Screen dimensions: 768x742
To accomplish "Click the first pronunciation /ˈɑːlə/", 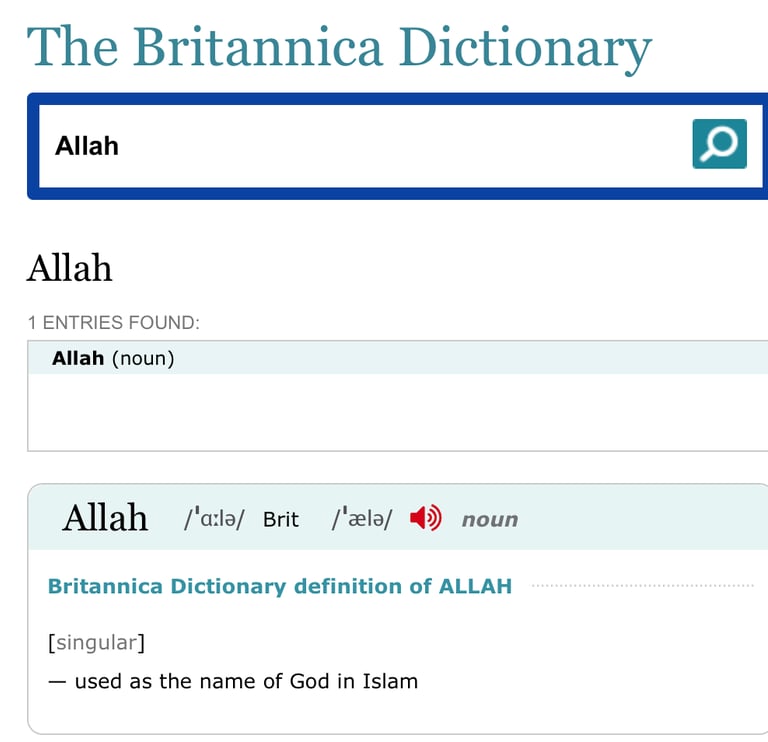I will pyautogui.click(x=213, y=519).
